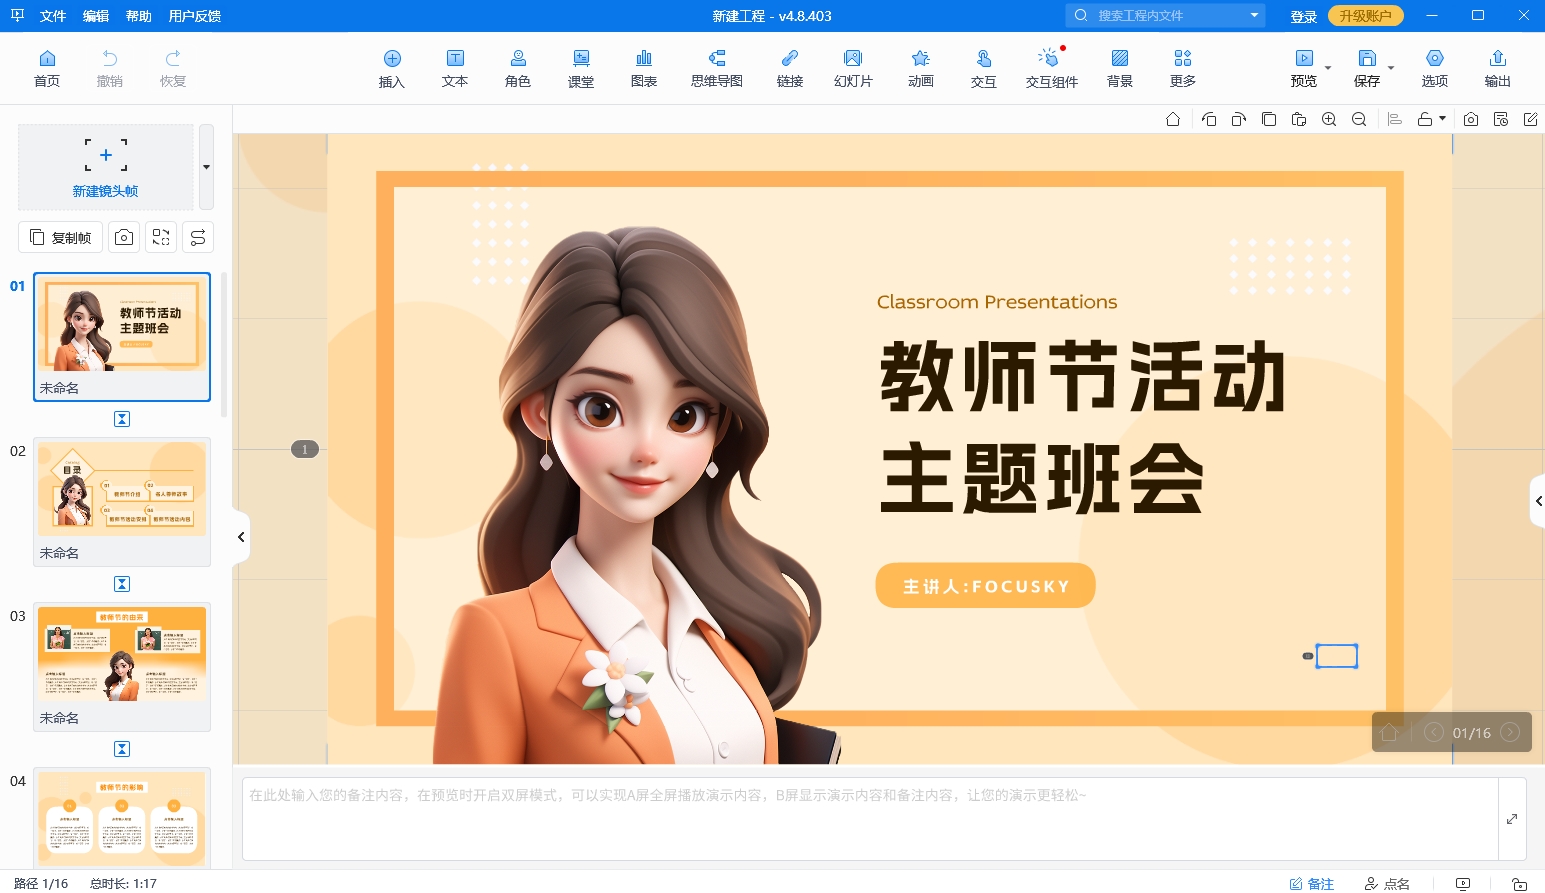Click the 登录 login link
1545x893 pixels.
[x=1303, y=16]
